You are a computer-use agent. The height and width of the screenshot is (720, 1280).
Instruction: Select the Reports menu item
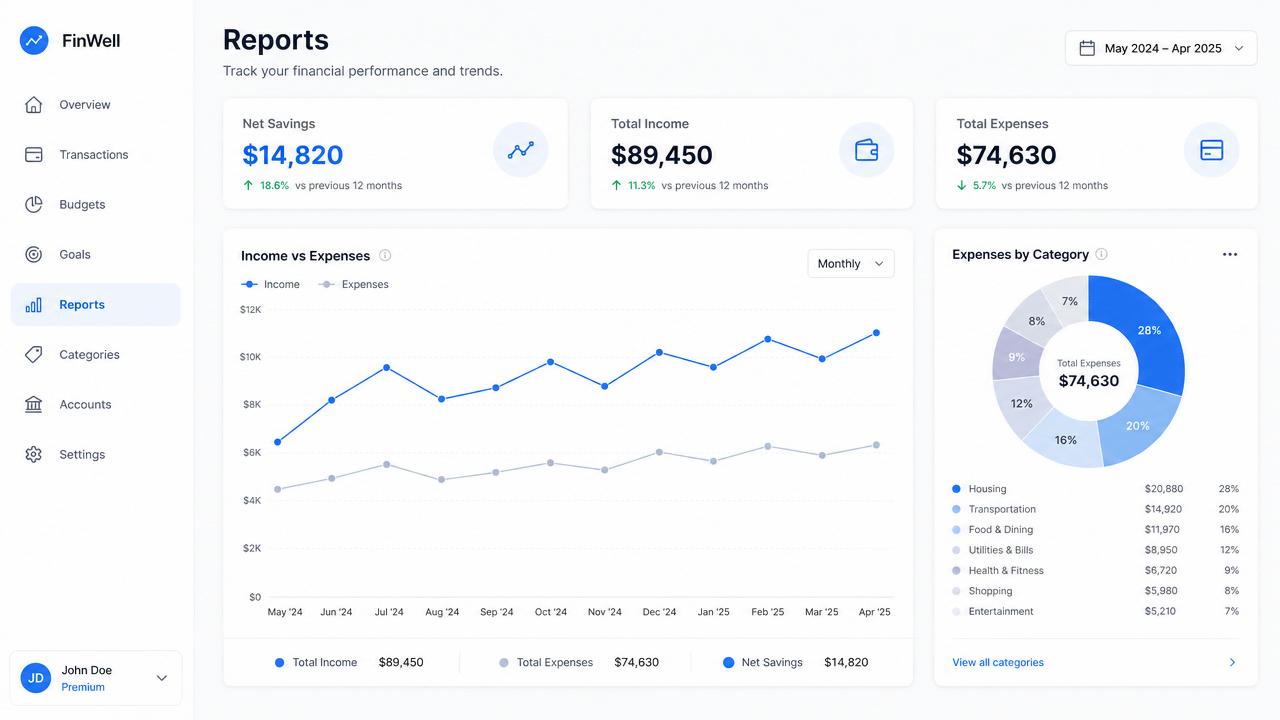click(x=96, y=305)
